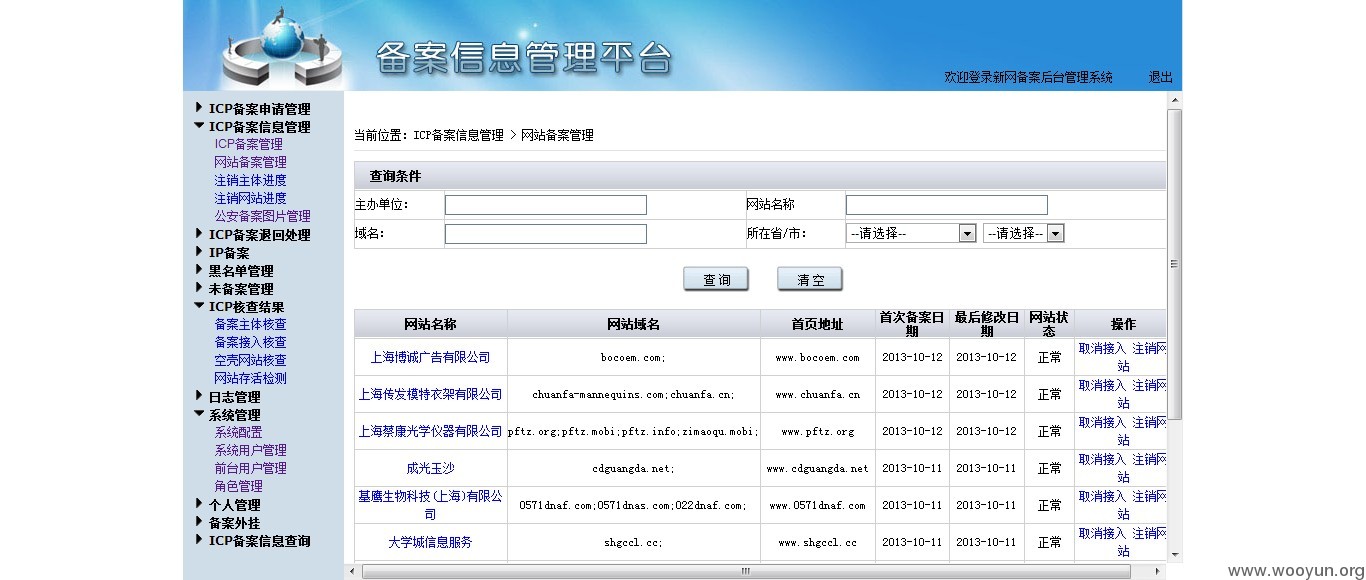The width and height of the screenshot is (1366, 580).
Task: Open 网站备案管理 in the sidebar
Action: 250,162
